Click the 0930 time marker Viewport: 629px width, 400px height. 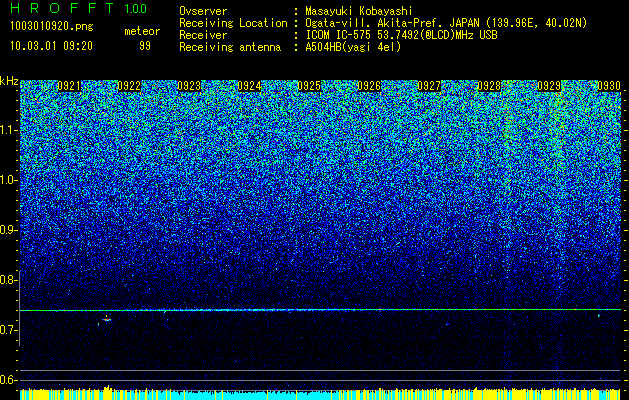coord(609,86)
